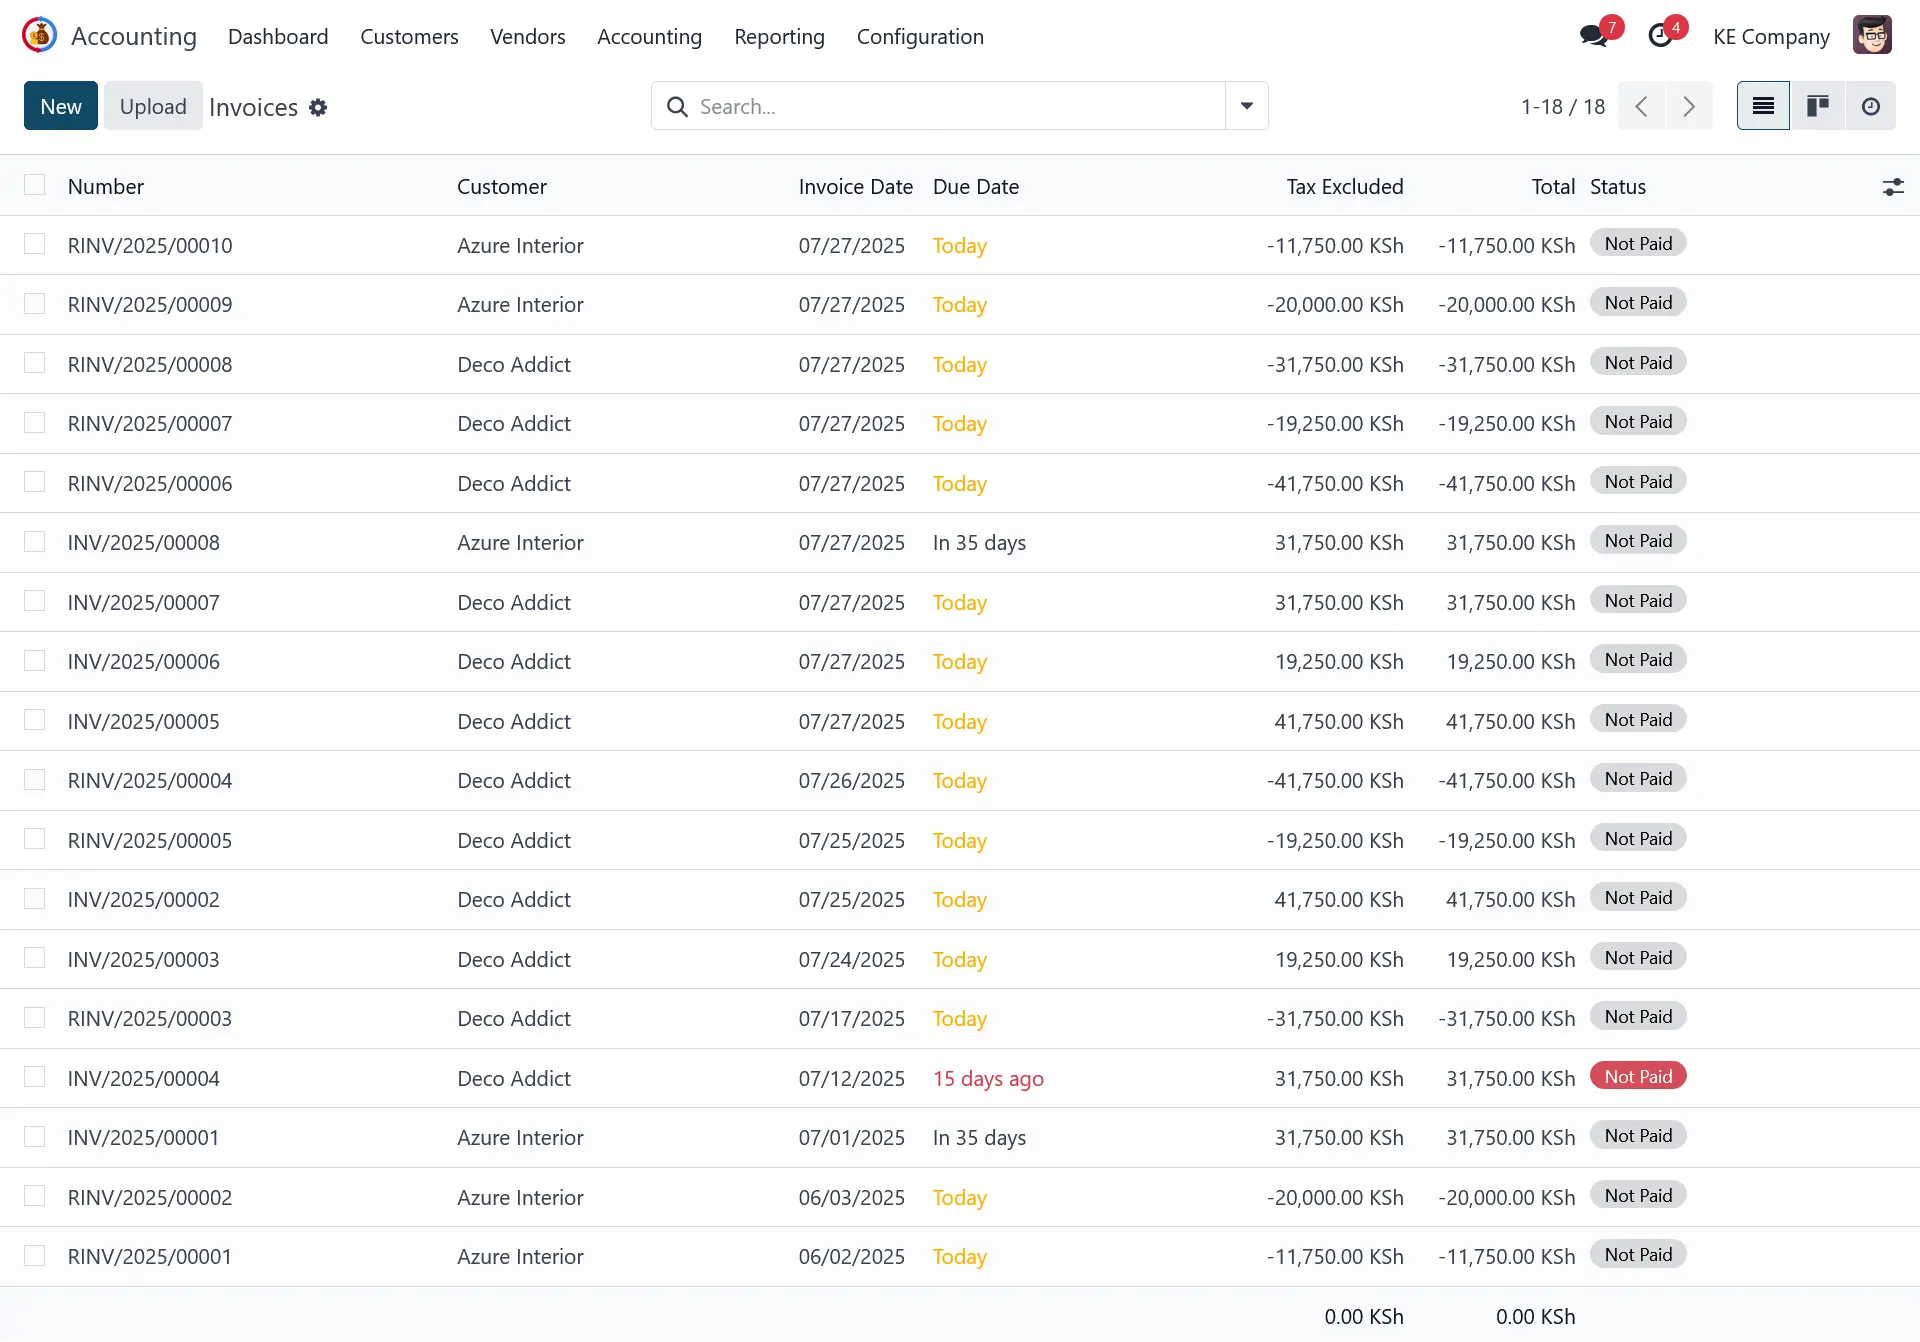Open the activities clock icon

click(x=1660, y=36)
